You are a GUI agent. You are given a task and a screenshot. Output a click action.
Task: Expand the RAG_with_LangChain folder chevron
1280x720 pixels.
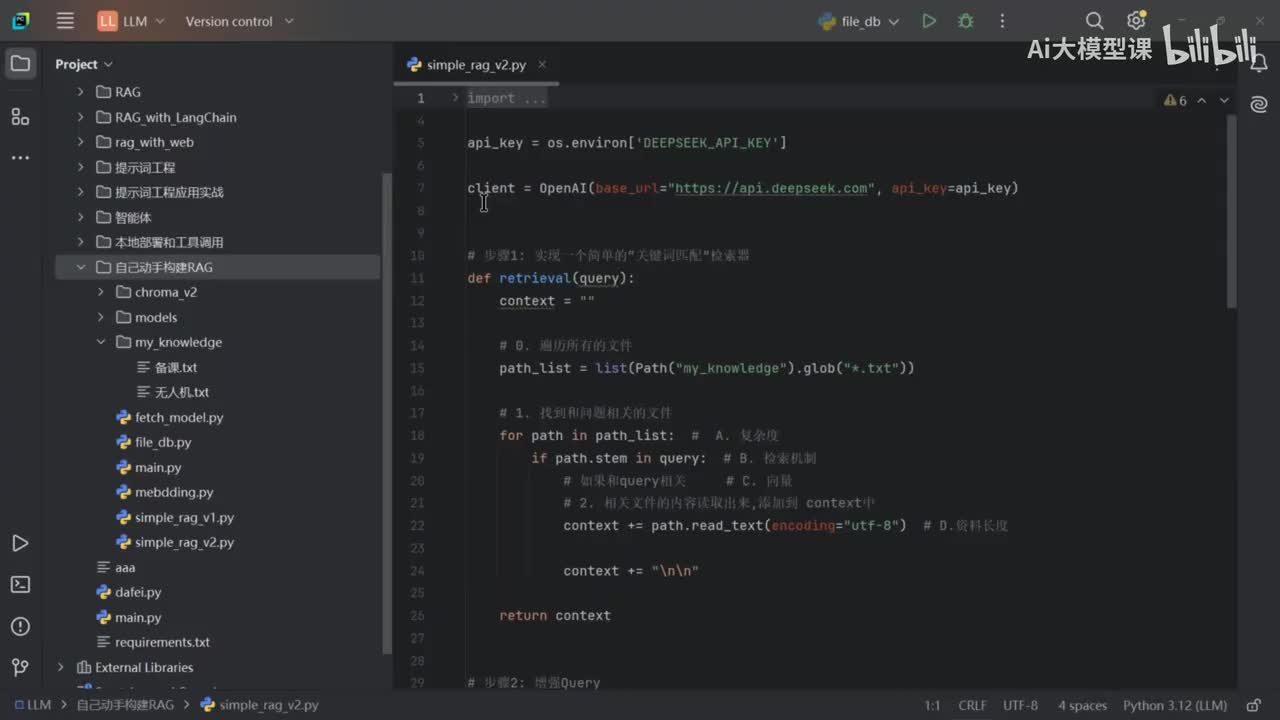pyautogui.click(x=81, y=117)
